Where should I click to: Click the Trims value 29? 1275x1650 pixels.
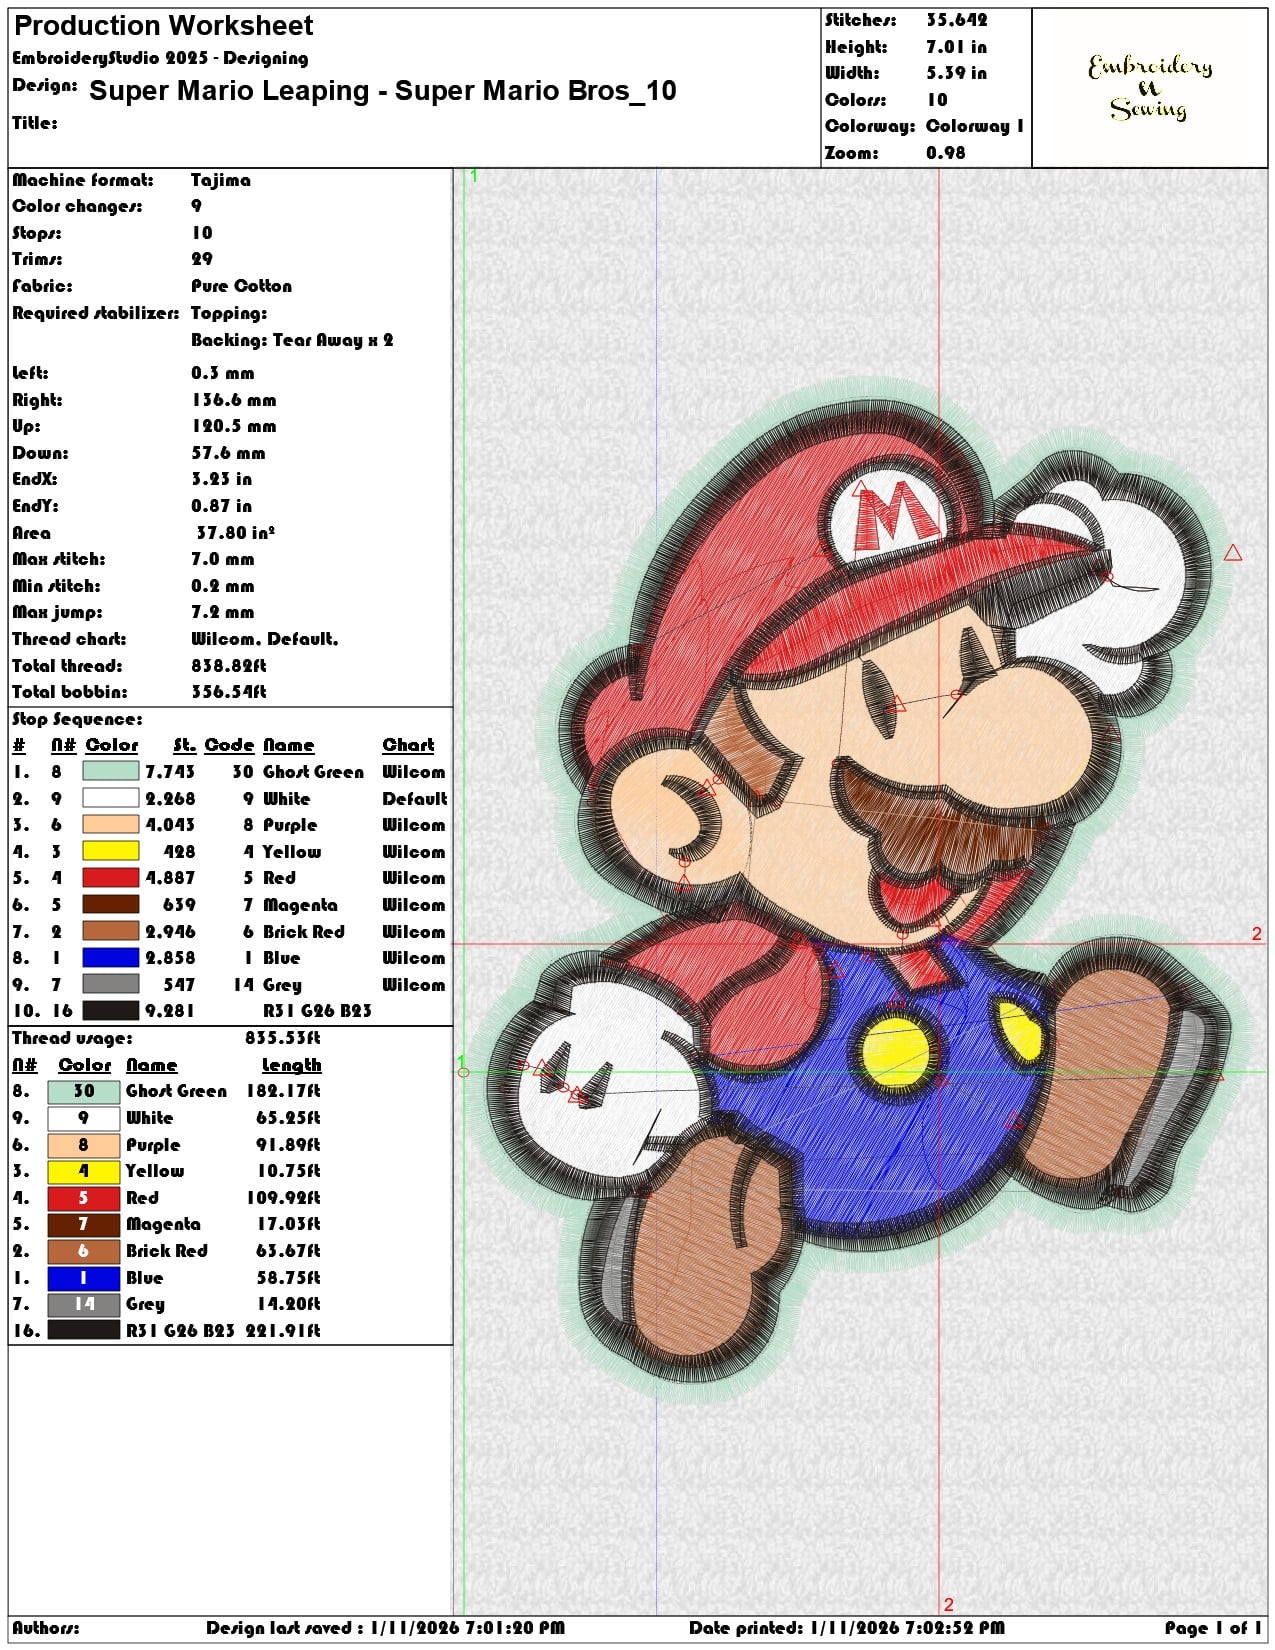pos(202,259)
